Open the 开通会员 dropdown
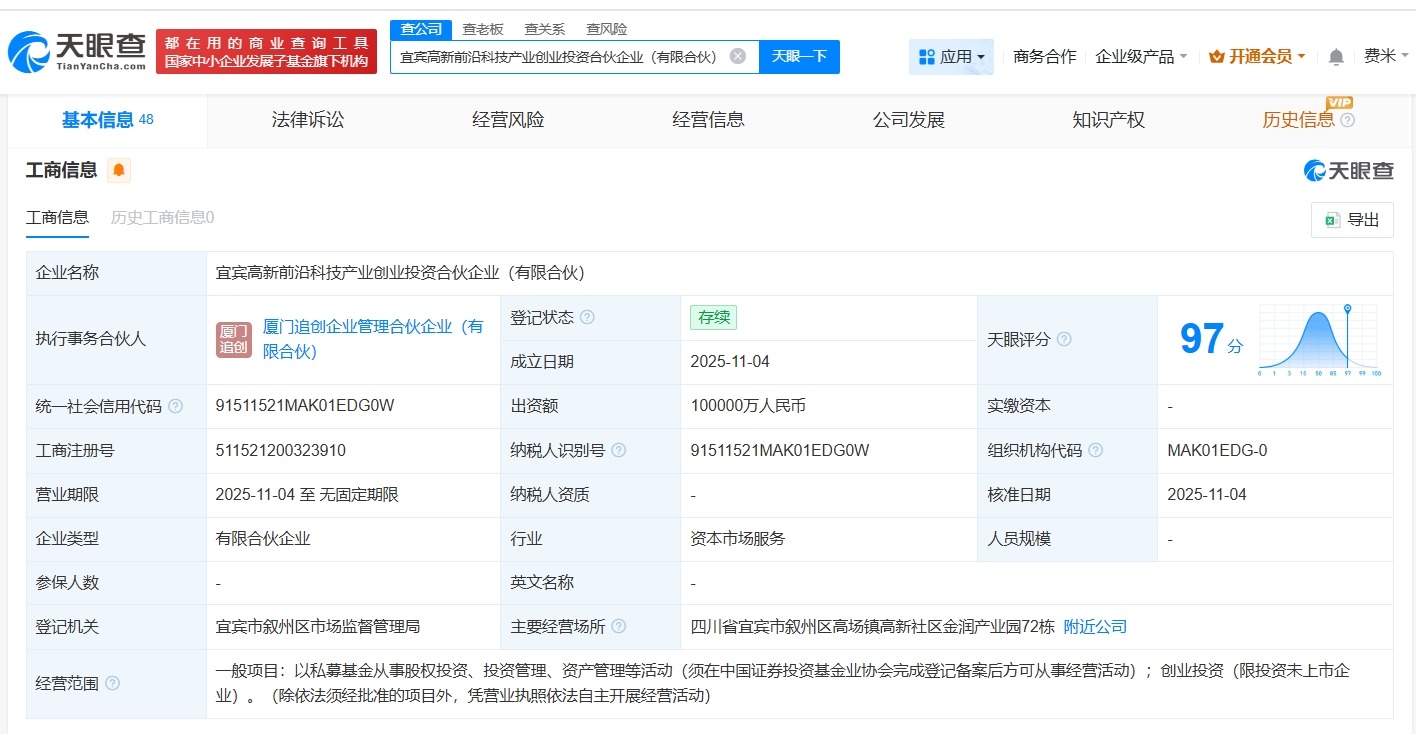Image resolution: width=1416 pixels, height=734 pixels. [x=1256, y=57]
